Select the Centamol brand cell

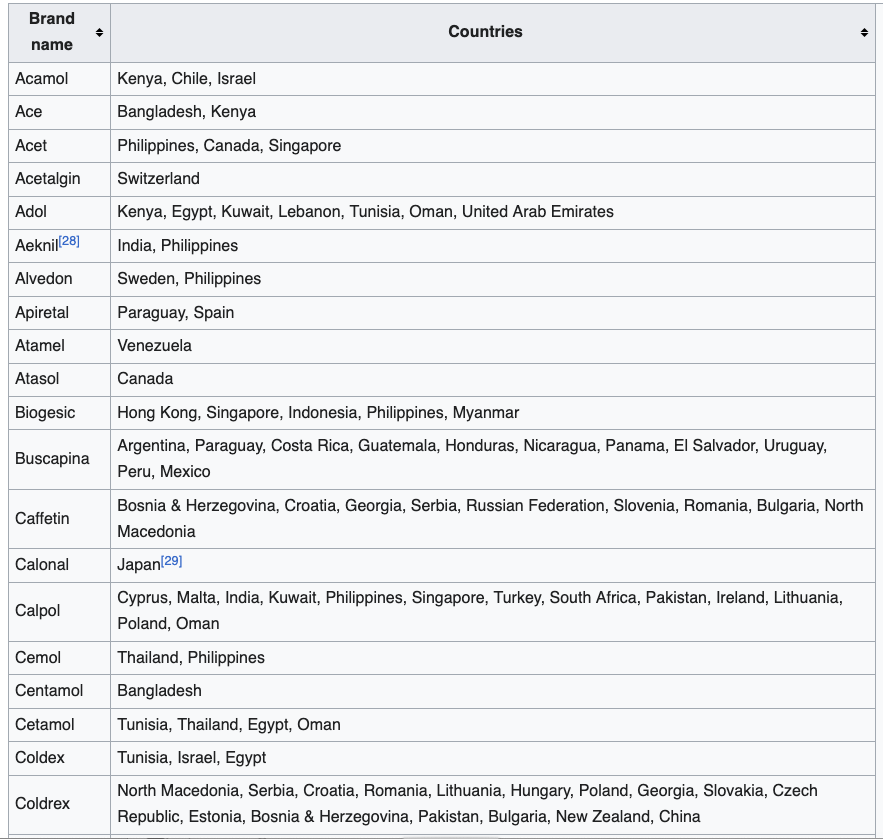coord(60,691)
